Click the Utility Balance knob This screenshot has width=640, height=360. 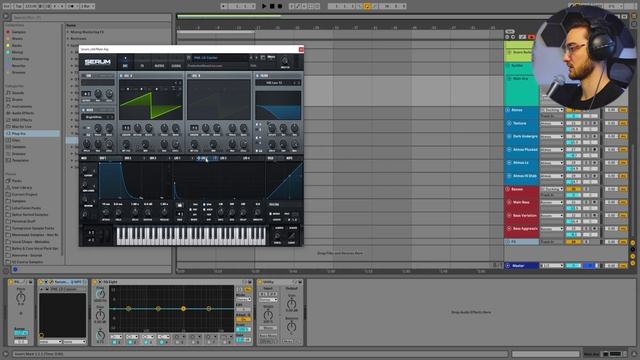pyautogui.click(x=291, y=327)
